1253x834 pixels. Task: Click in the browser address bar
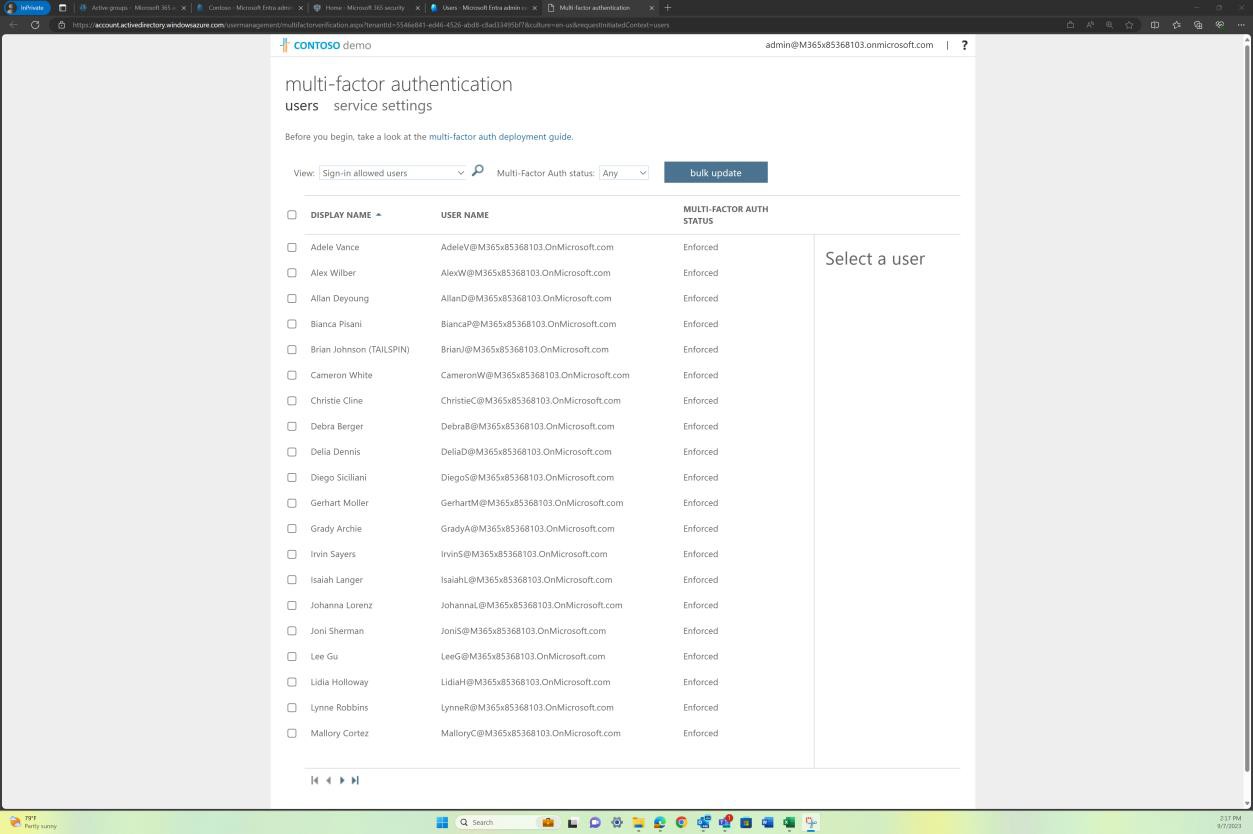[400, 24]
